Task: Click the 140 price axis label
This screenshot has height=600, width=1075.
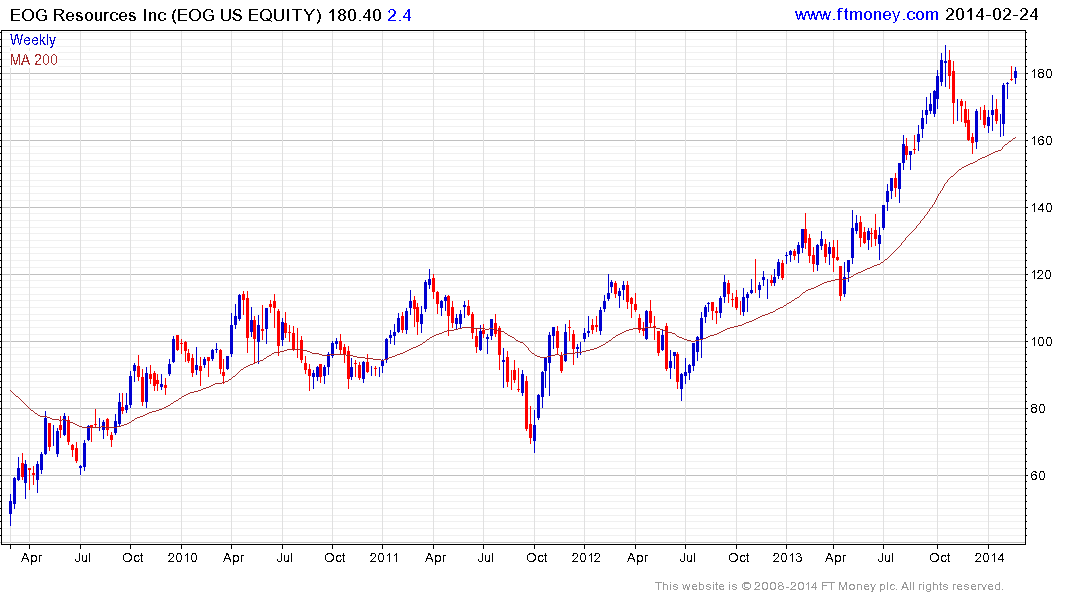Action: click(x=1041, y=207)
